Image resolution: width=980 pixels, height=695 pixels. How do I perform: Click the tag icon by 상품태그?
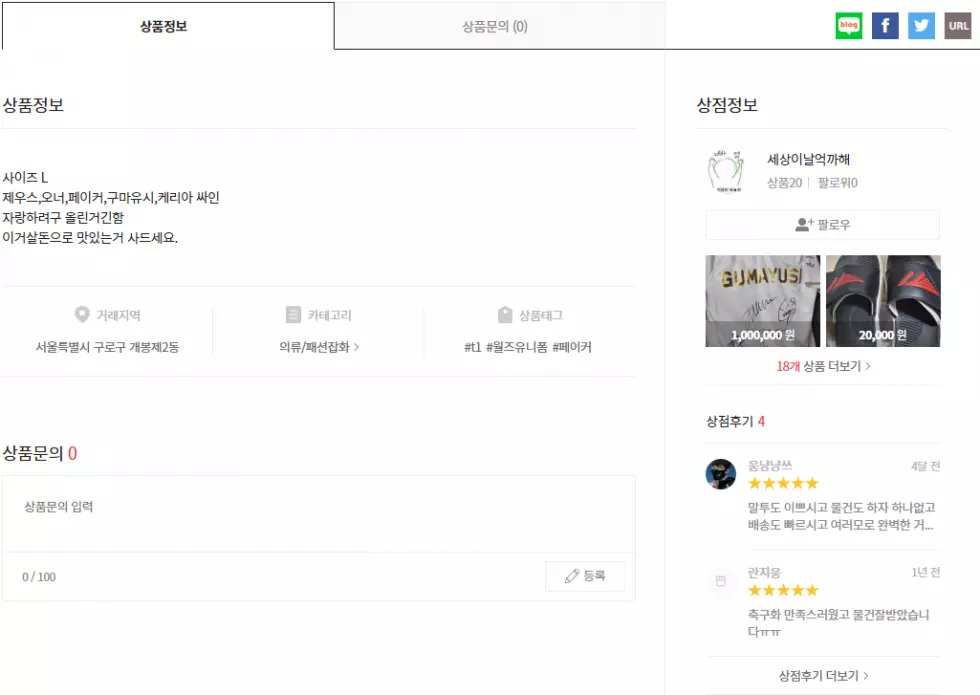coord(505,314)
